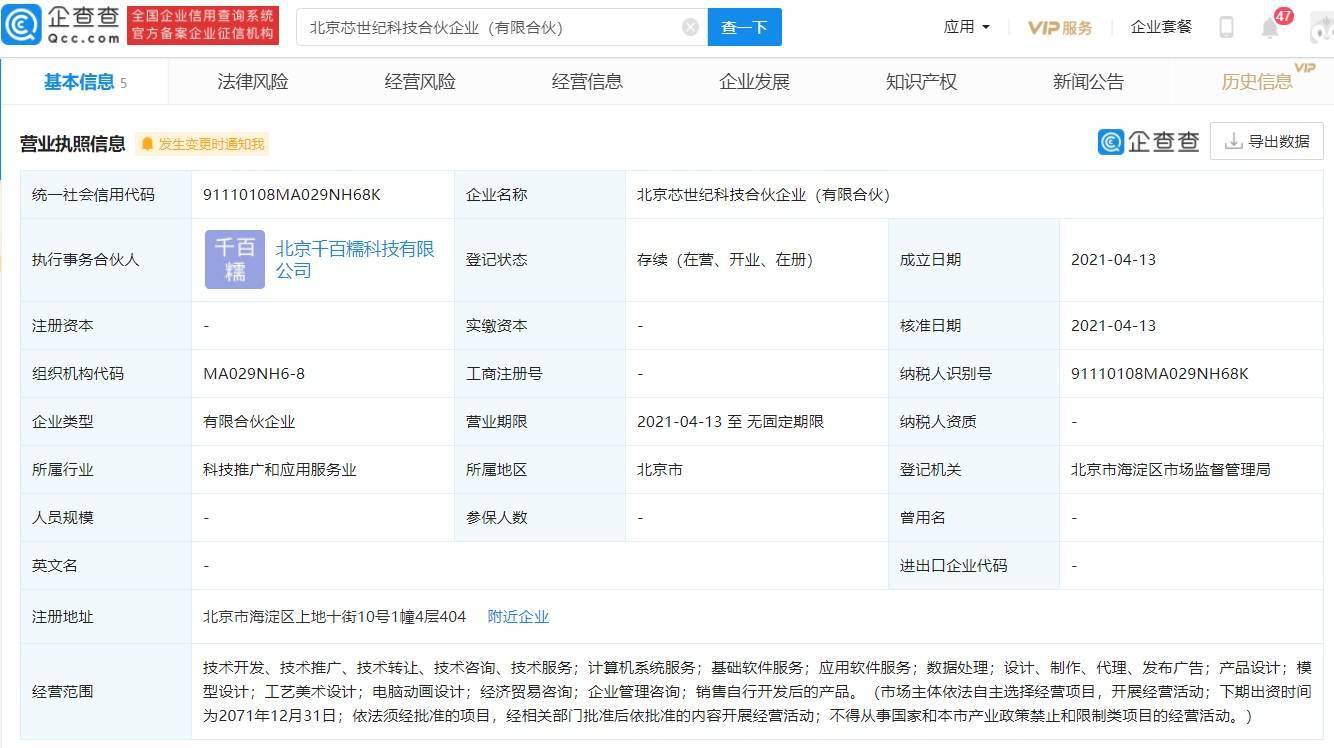This screenshot has height=748, width=1334.
Task: Click the 所属行业 value 科技推广和应用服务业
Action: pos(280,470)
